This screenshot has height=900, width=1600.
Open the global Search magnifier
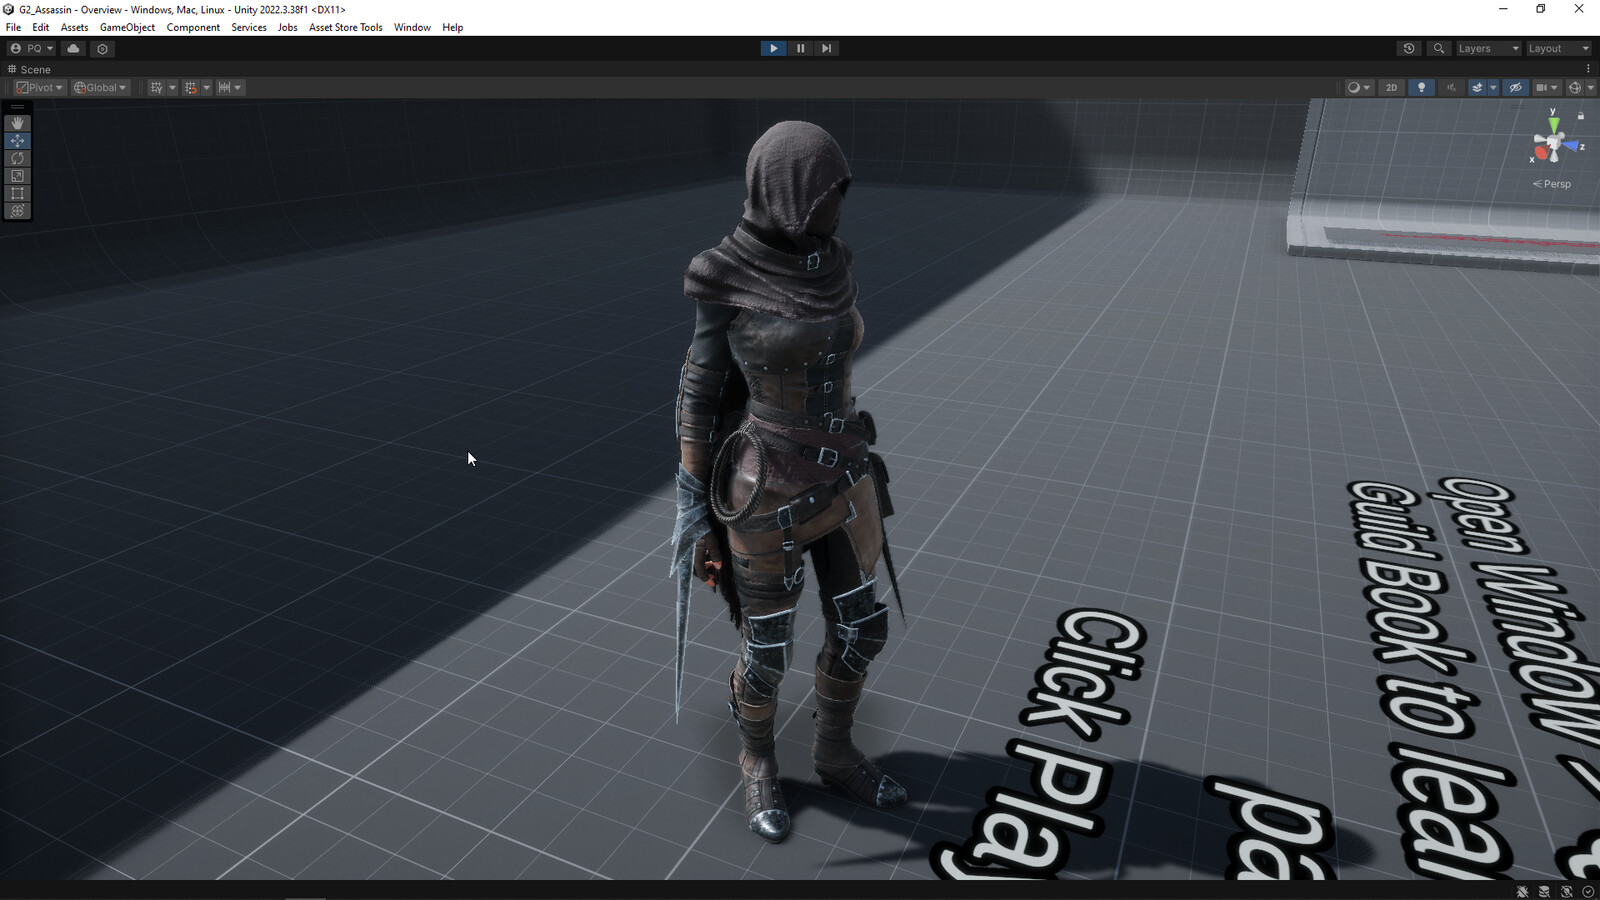pyautogui.click(x=1439, y=48)
